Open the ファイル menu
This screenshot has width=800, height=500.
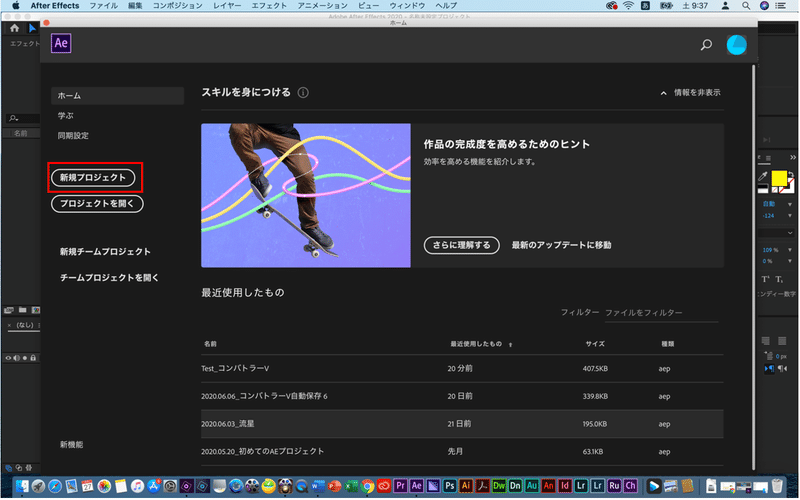point(104,6)
